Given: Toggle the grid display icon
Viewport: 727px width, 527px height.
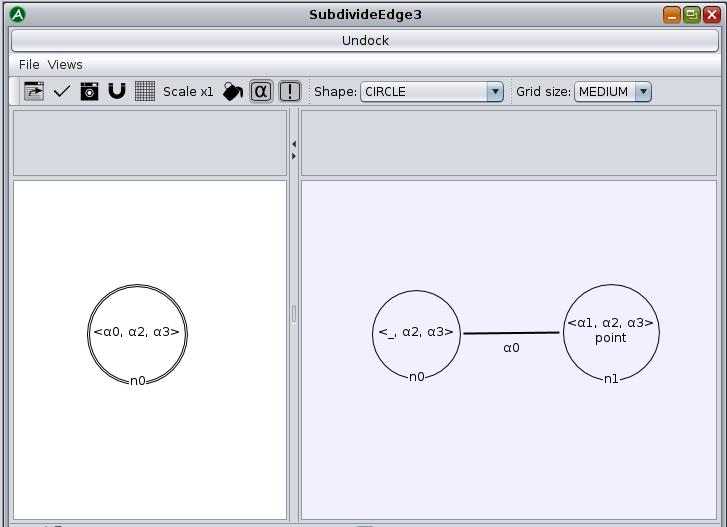Looking at the screenshot, I should (x=145, y=91).
